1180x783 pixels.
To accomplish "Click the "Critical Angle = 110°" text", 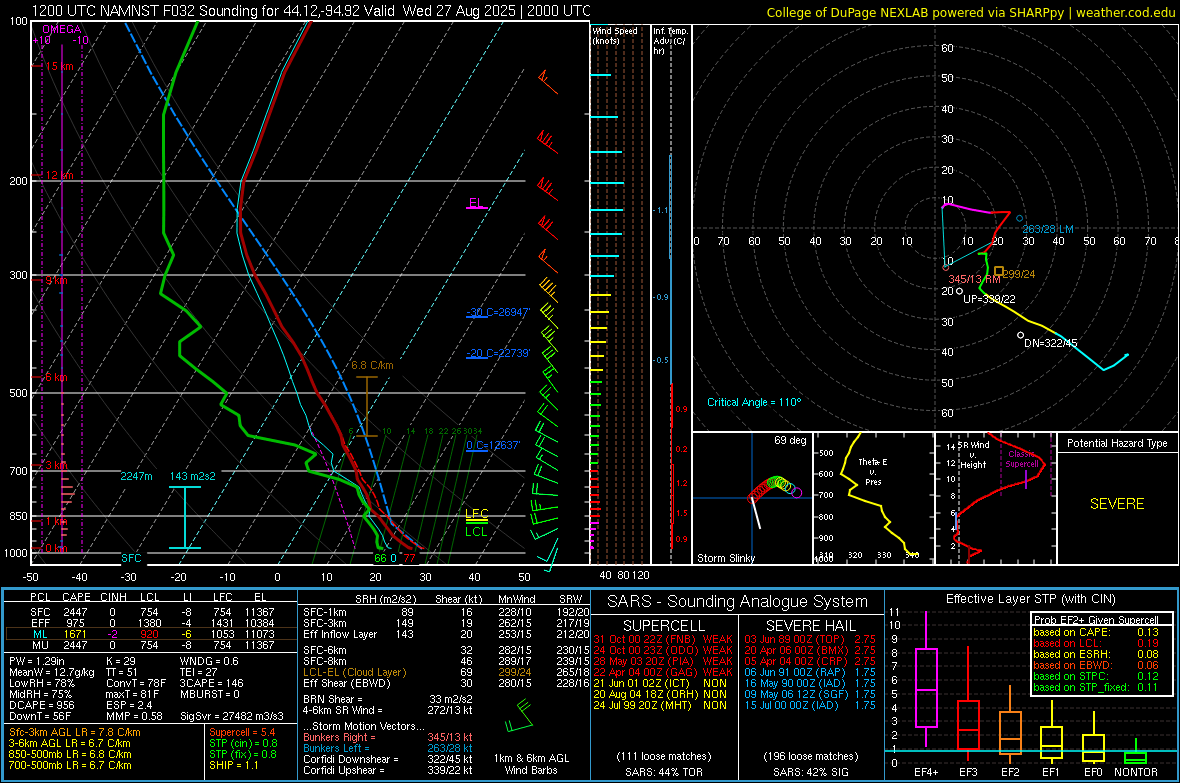I will (754, 402).
